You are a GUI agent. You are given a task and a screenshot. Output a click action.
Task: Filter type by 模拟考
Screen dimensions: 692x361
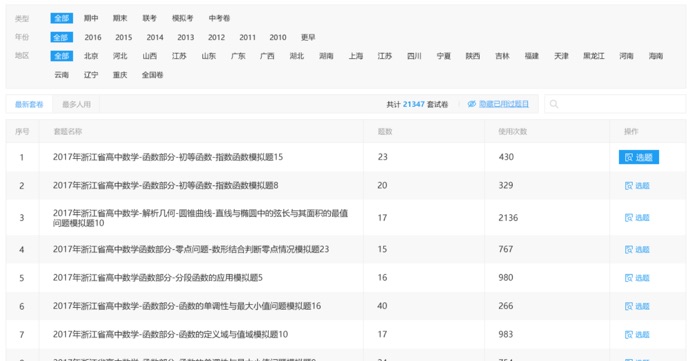click(183, 18)
